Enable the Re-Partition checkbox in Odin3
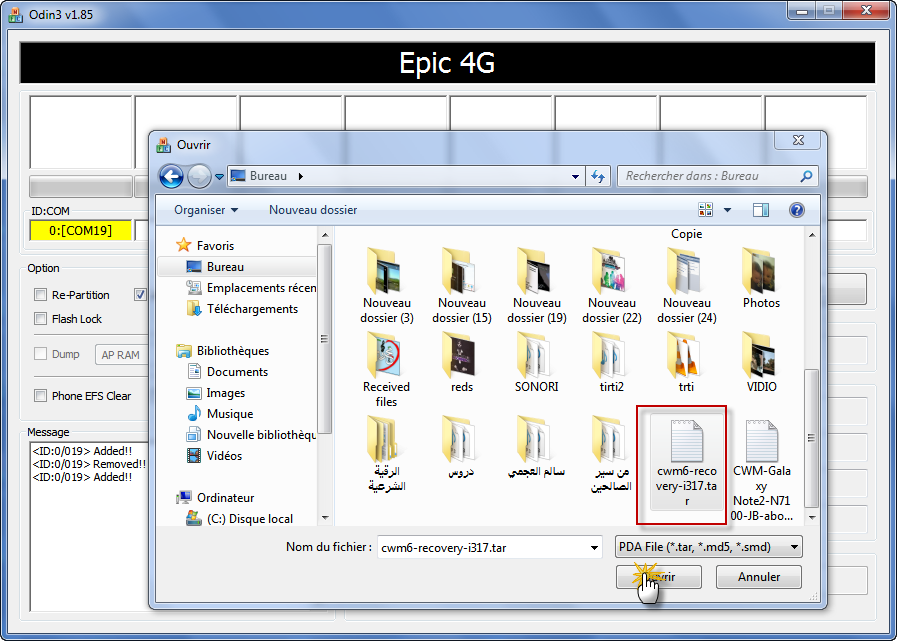 [x=40, y=295]
